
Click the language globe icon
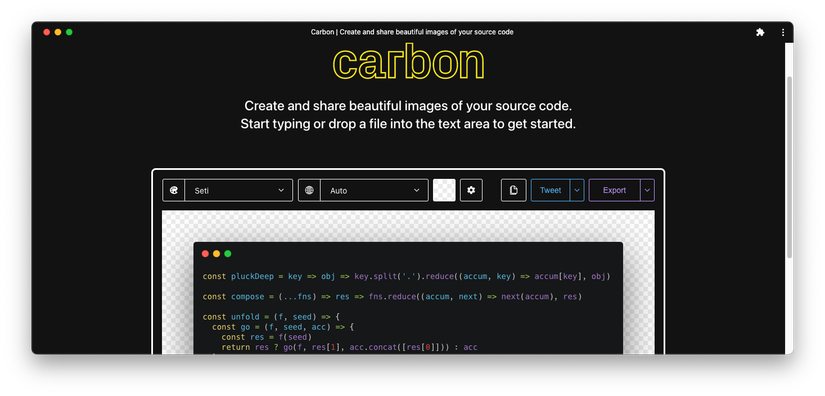pyautogui.click(x=309, y=190)
